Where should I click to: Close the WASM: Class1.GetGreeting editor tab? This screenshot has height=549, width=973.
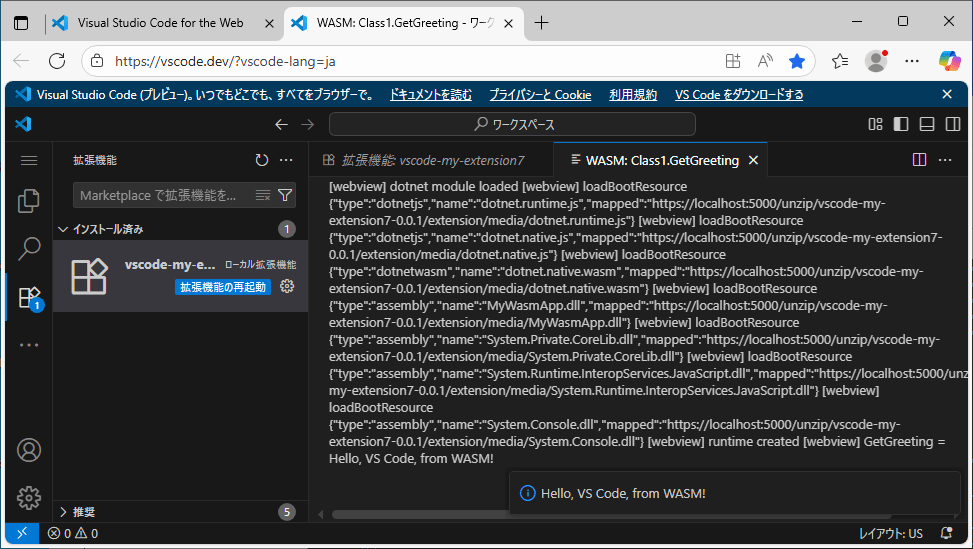tap(753, 161)
